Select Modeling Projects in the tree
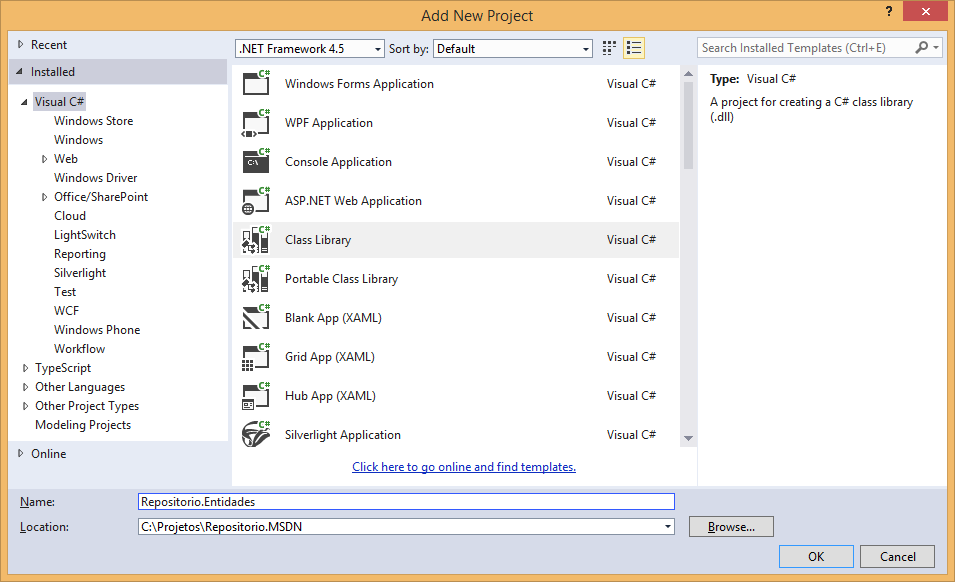This screenshot has width=955, height=582. point(83,425)
